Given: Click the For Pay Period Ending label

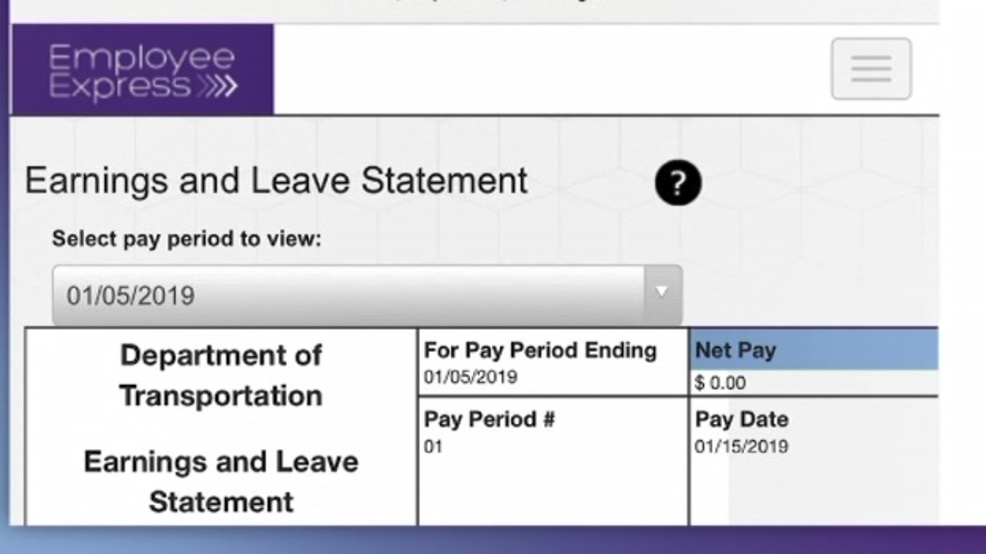Looking at the screenshot, I should tap(540, 350).
